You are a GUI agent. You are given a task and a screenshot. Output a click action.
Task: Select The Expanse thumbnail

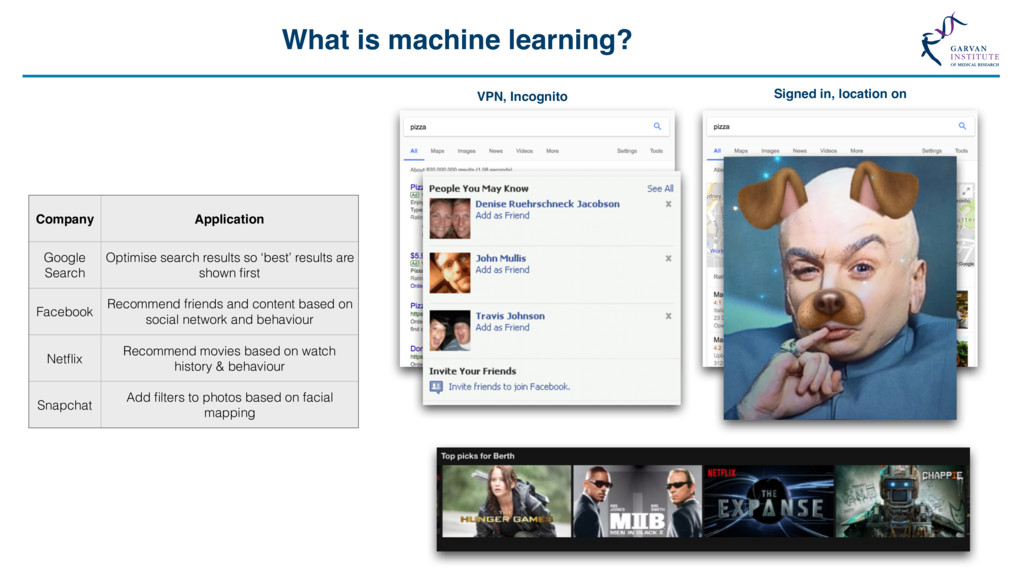(769, 501)
